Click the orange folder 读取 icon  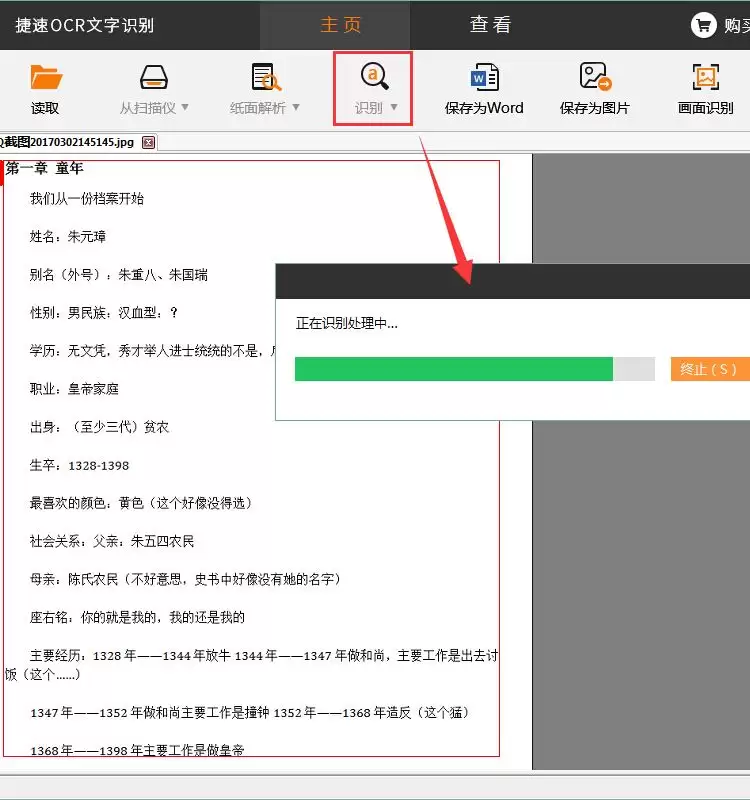[x=46, y=77]
